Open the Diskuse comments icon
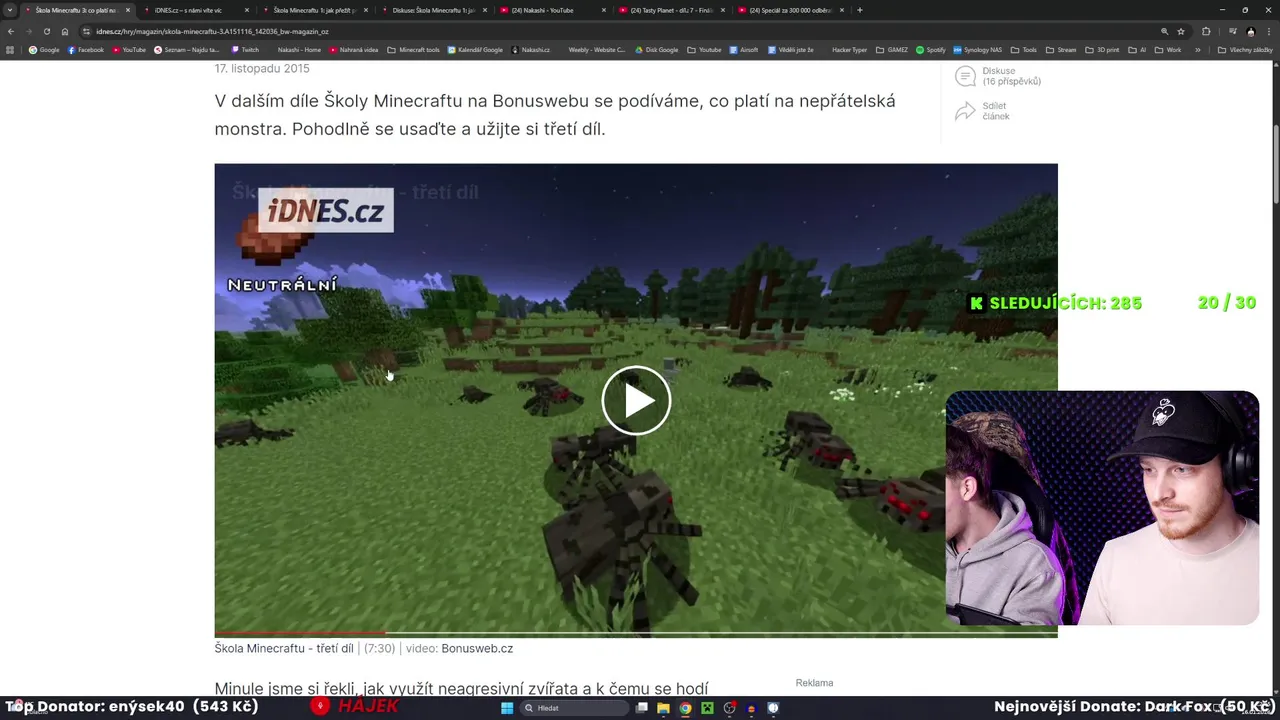The height and width of the screenshot is (720, 1280). (x=965, y=76)
